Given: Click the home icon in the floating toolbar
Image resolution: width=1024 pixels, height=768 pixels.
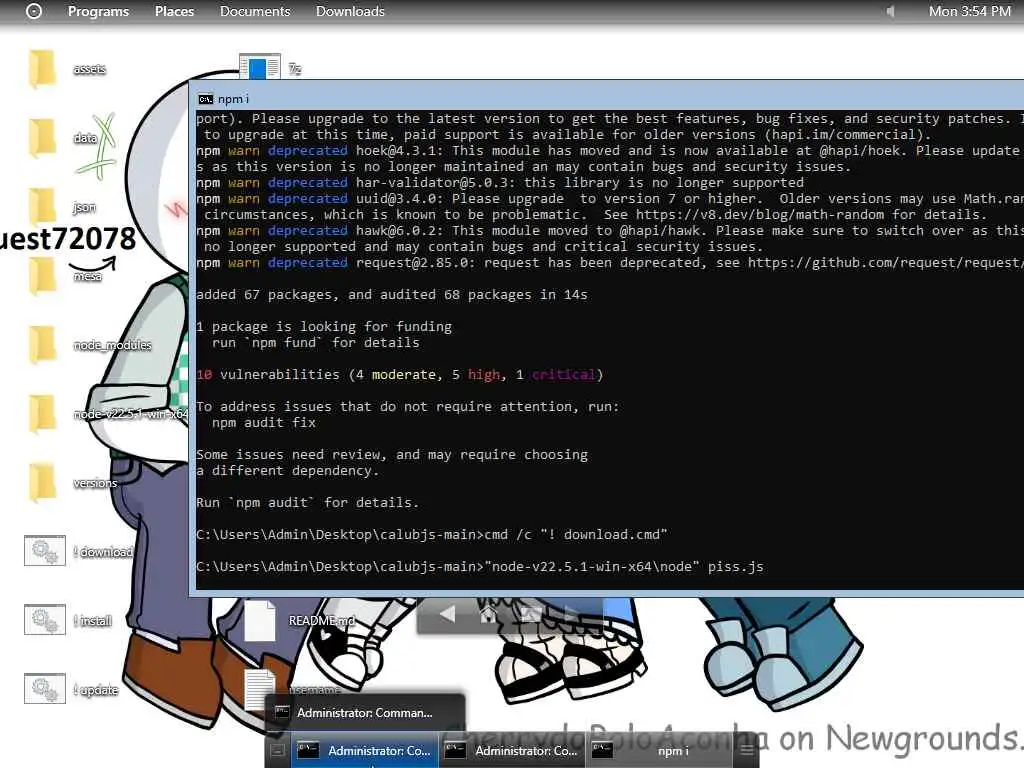Looking at the screenshot, I should [488, 614].
